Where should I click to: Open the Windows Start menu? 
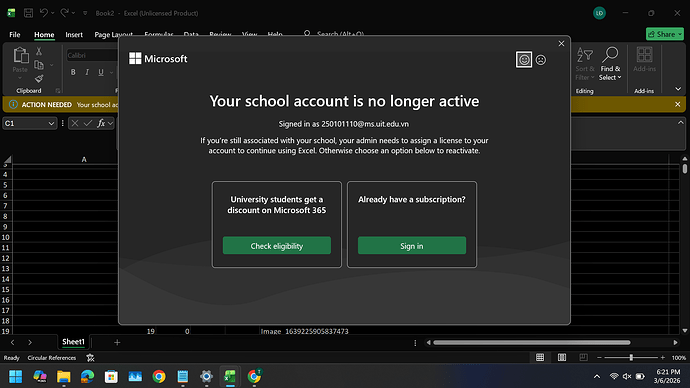tap(15, 377)
